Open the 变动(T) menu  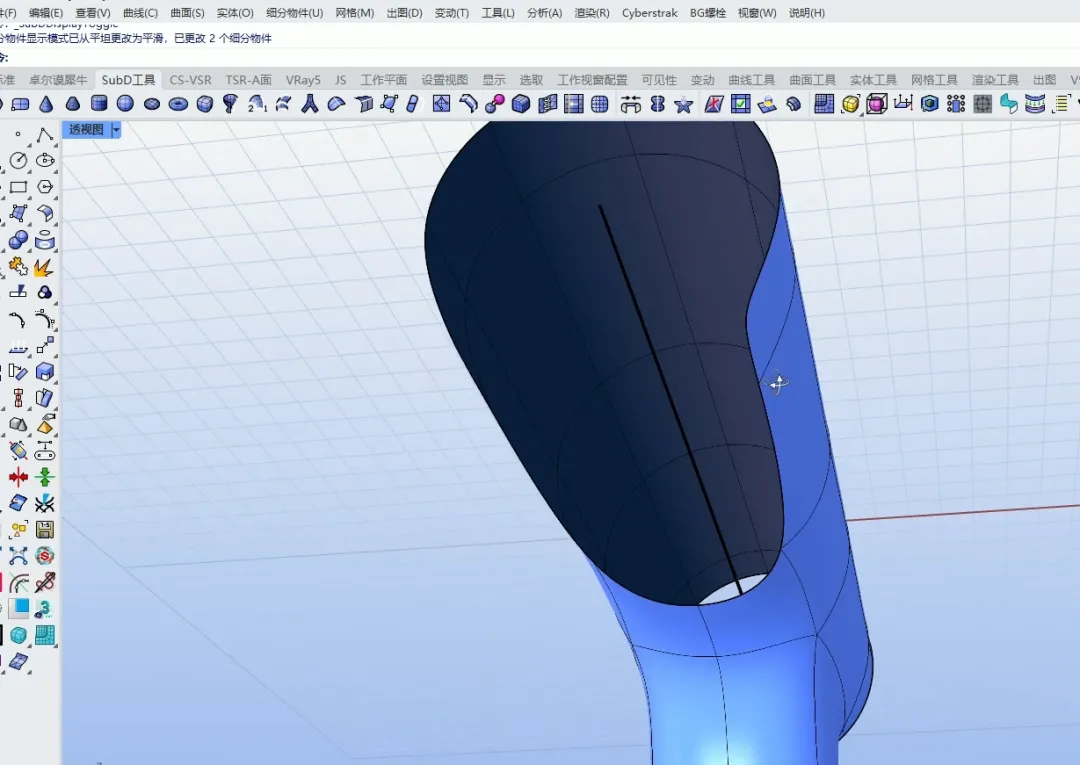pos(451,12)
